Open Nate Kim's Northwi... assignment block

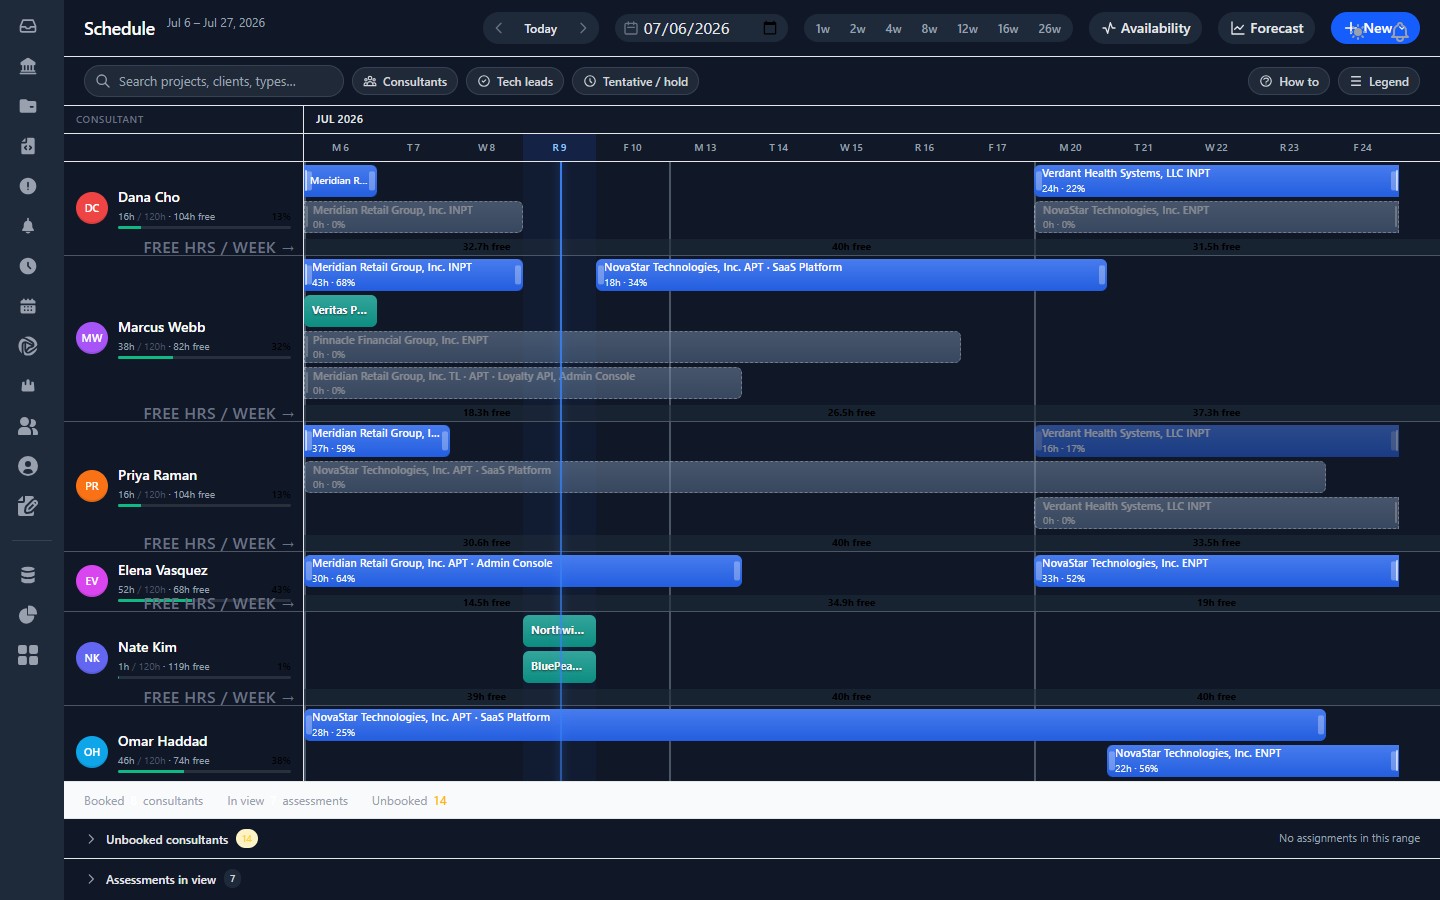click(559, 631)
